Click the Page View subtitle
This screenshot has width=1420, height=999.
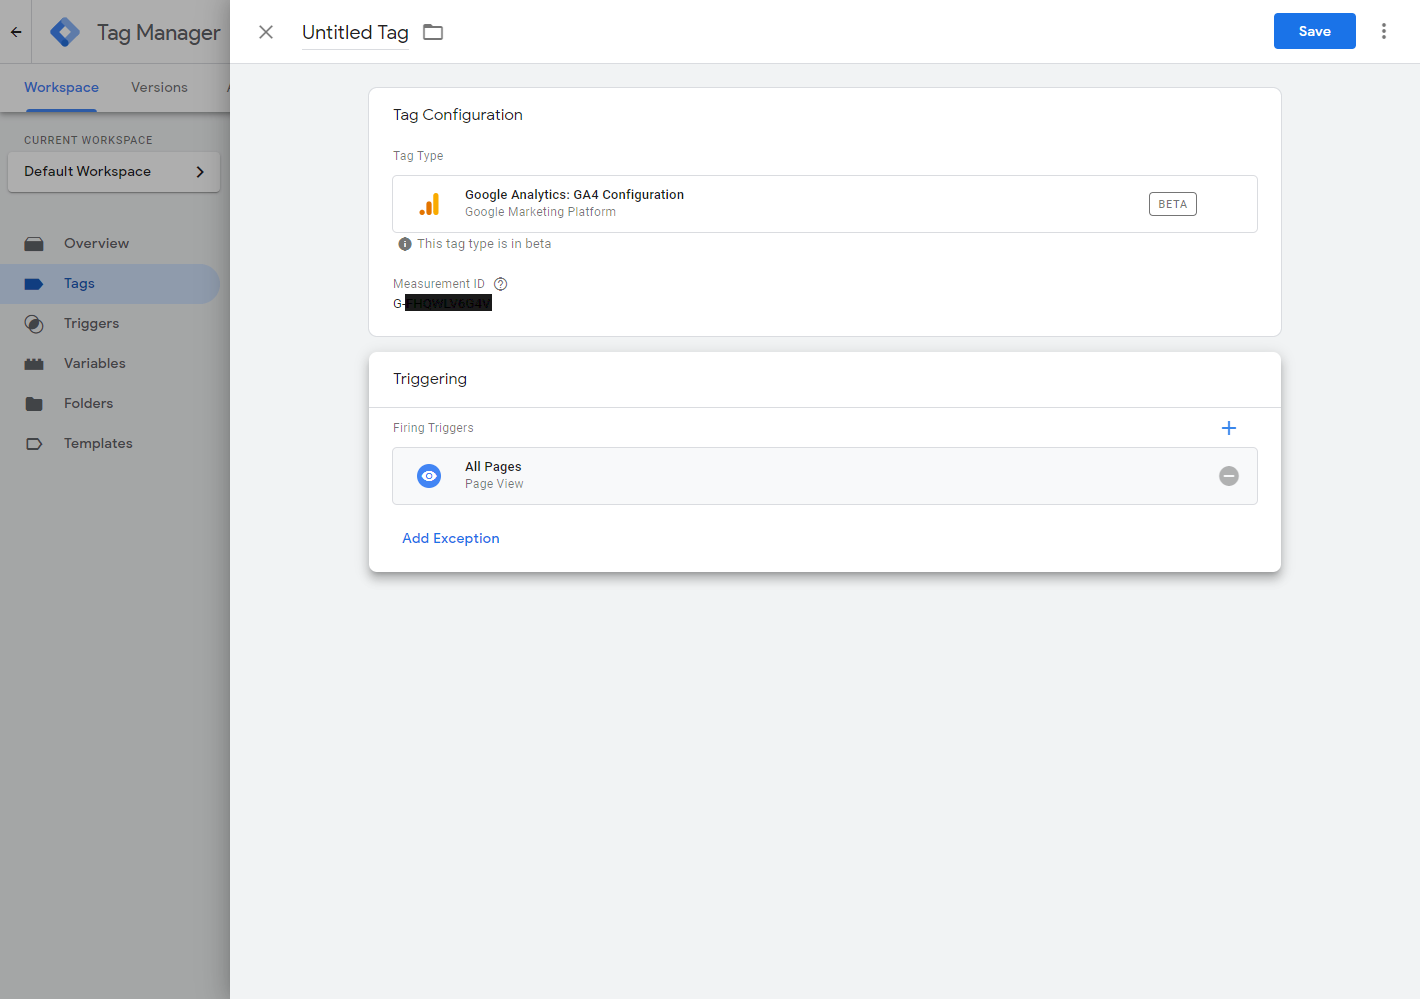(x=494, y=484)
